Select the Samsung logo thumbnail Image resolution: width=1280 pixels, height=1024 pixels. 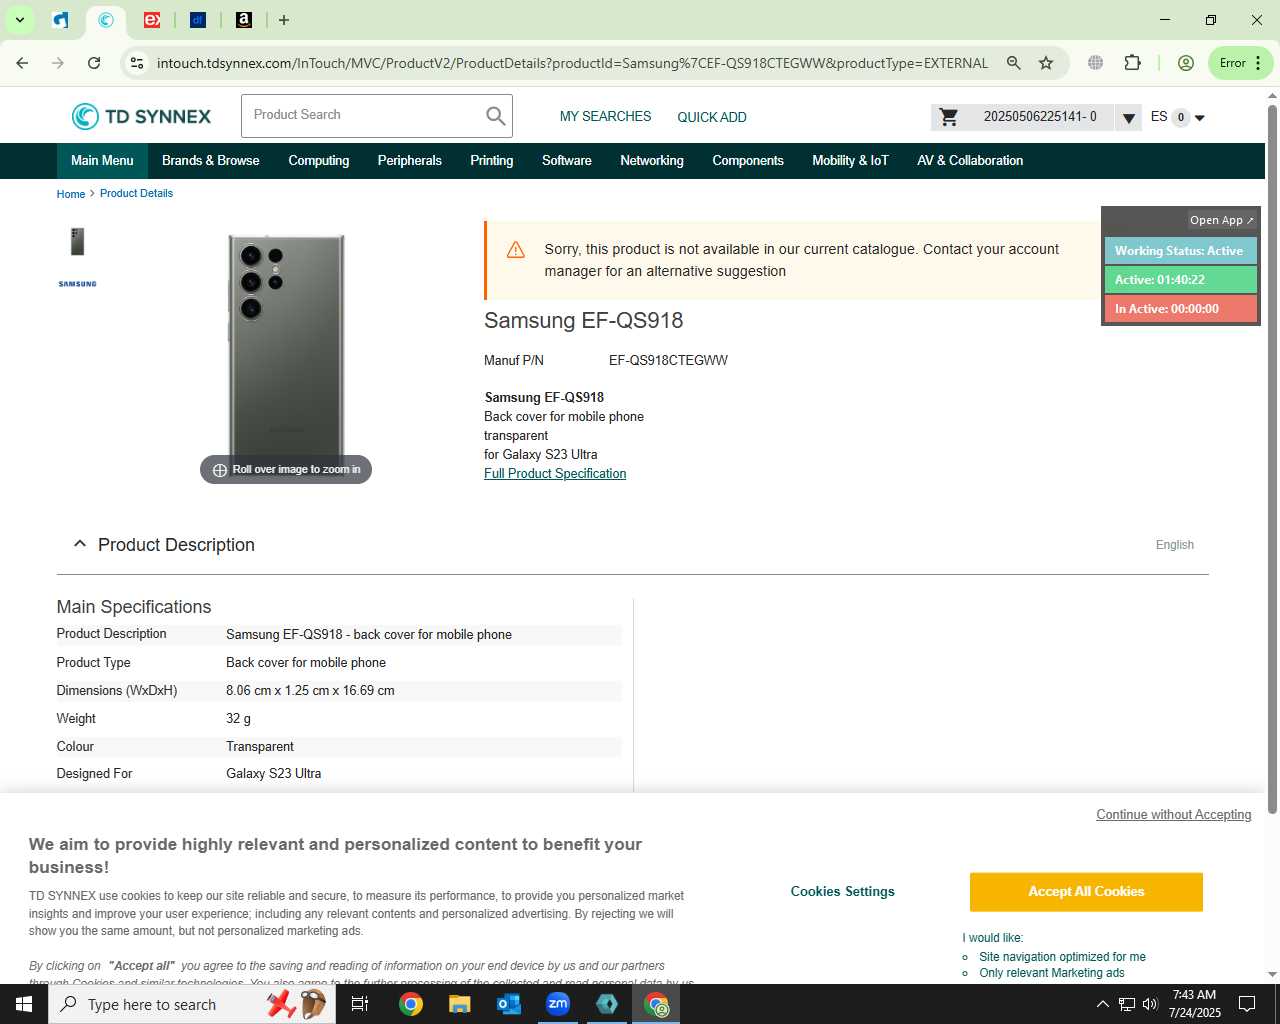pos(77,284)
